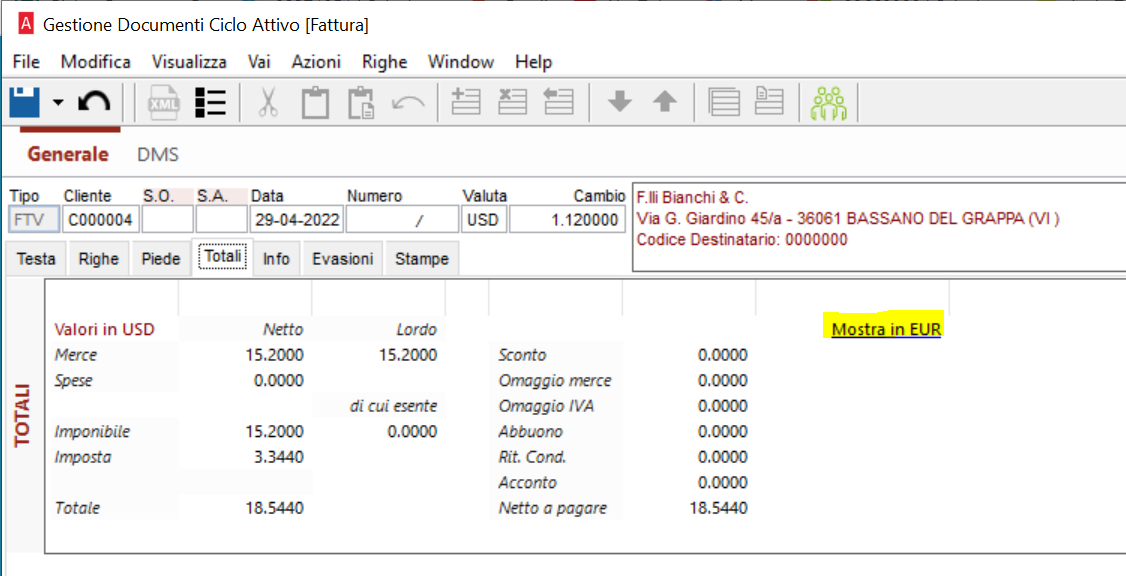Screen dimensions: 1126x576
Task: Open the Visualizza menu
Action: pyautogui.click(x=190, y=62)
